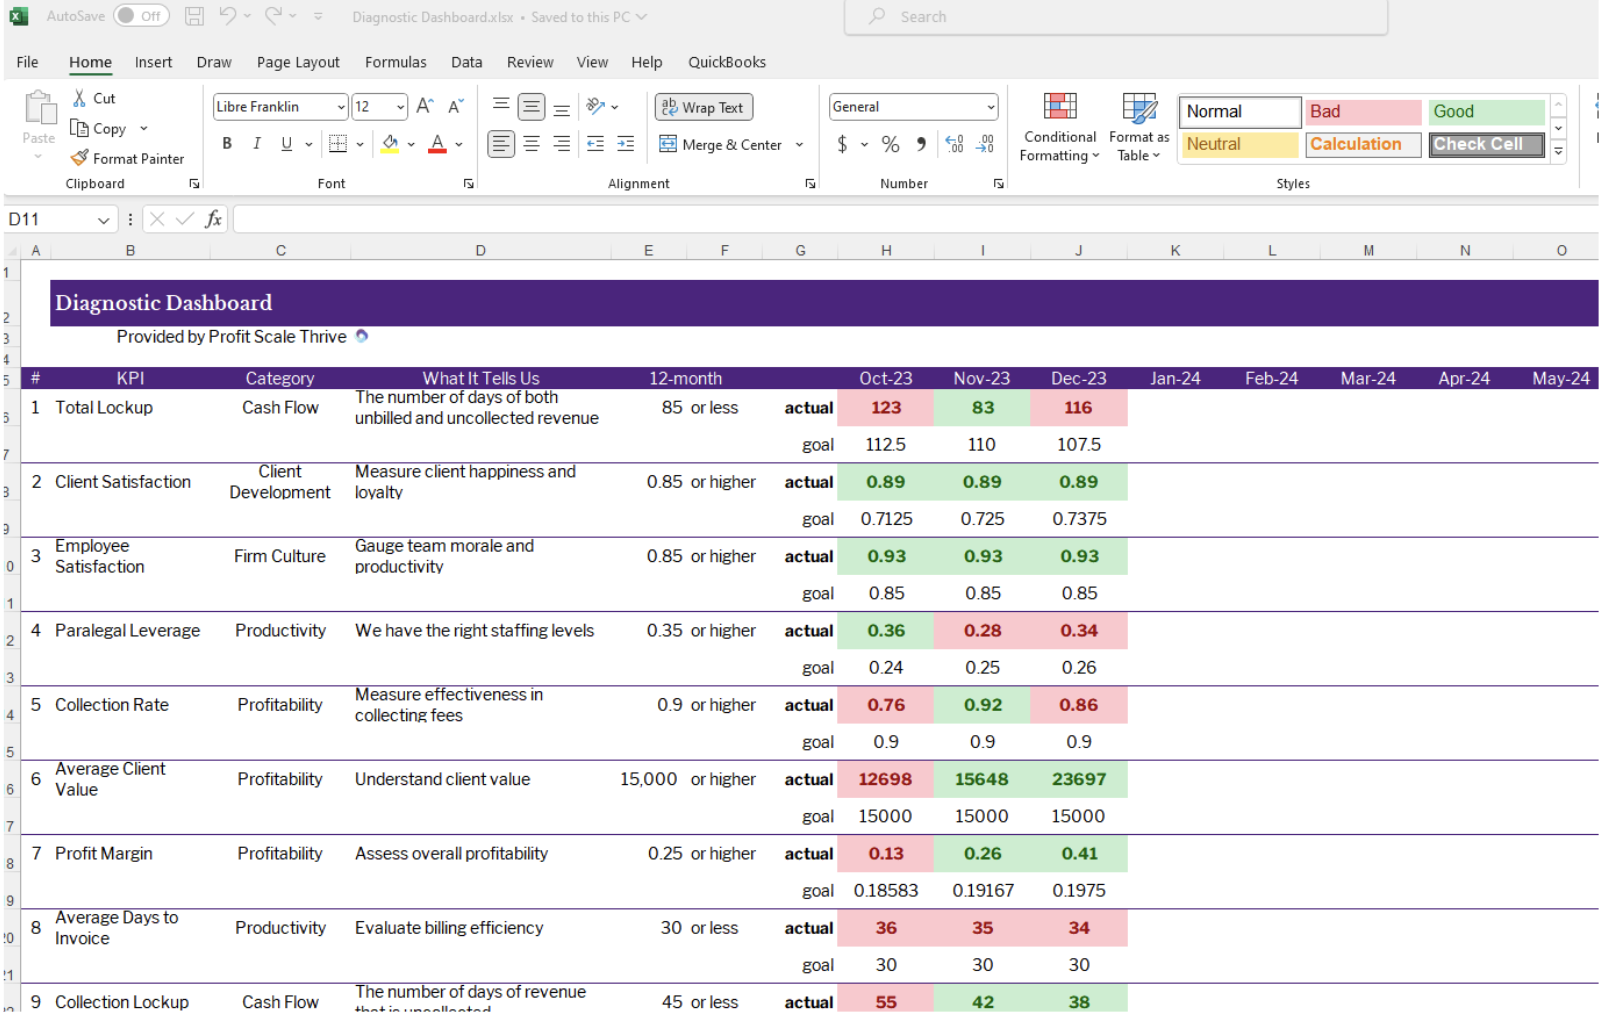Apply the Bad cell style
The height and width of the screenshot is (1014, 1600).
[1362, 112]
